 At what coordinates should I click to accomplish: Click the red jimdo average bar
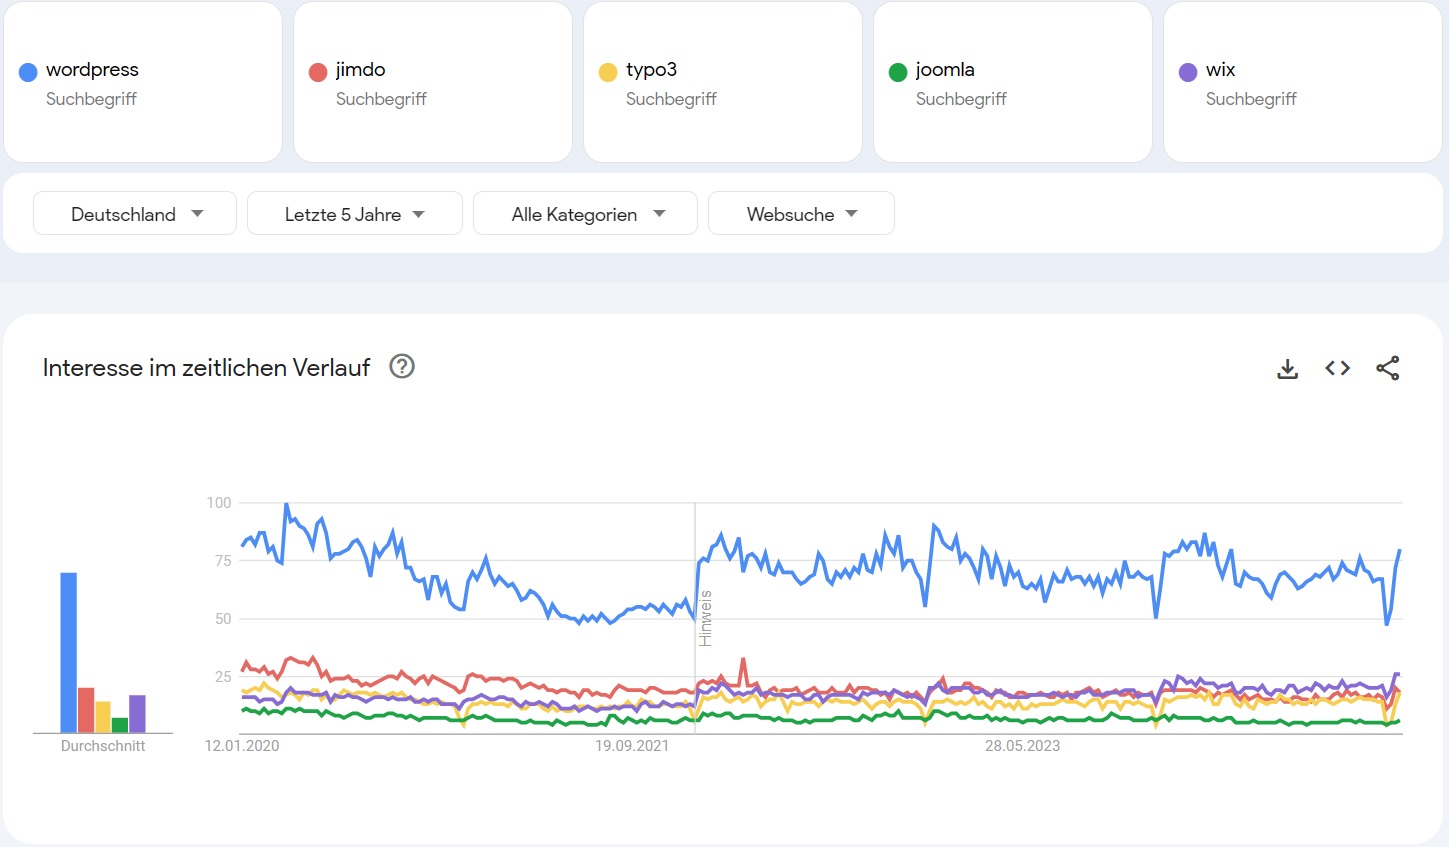[86, 710]
